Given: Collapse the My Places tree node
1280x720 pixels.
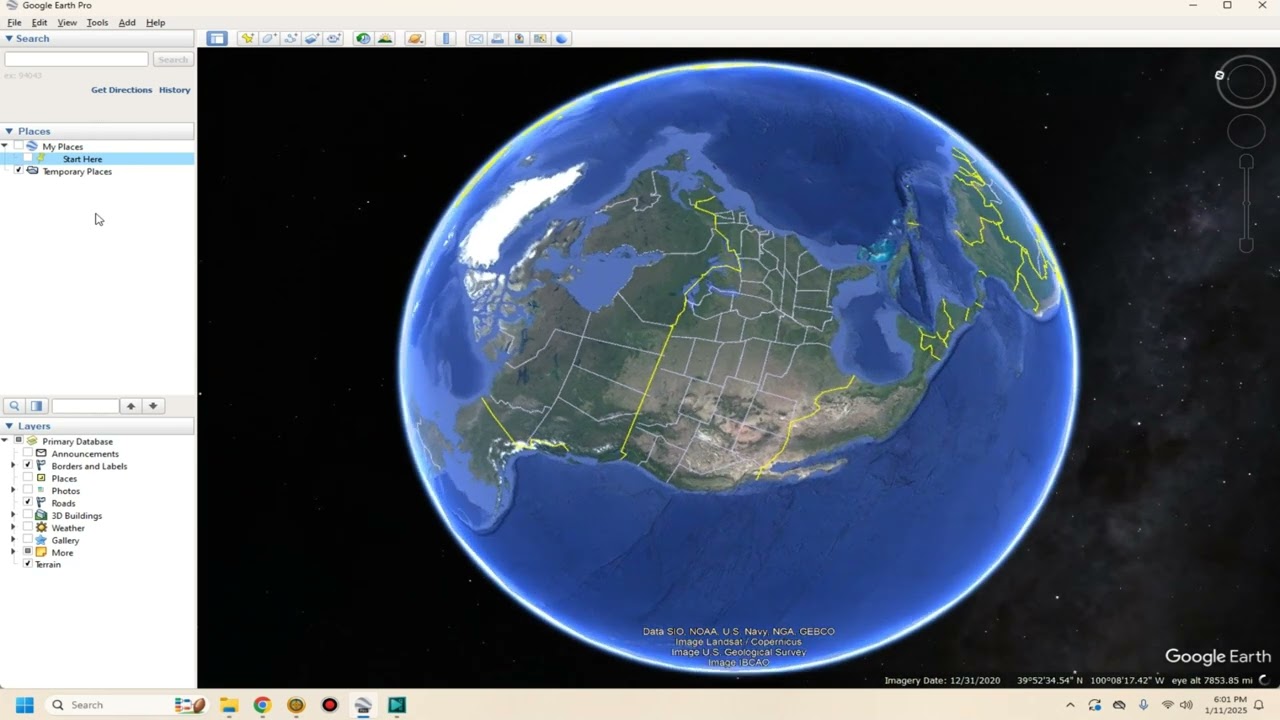Looking at the screenshot, I should click(x=5, y=146).
